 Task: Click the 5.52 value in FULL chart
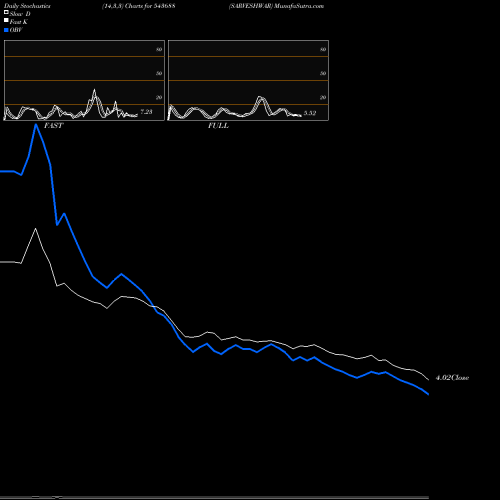(x=310, y=113)
